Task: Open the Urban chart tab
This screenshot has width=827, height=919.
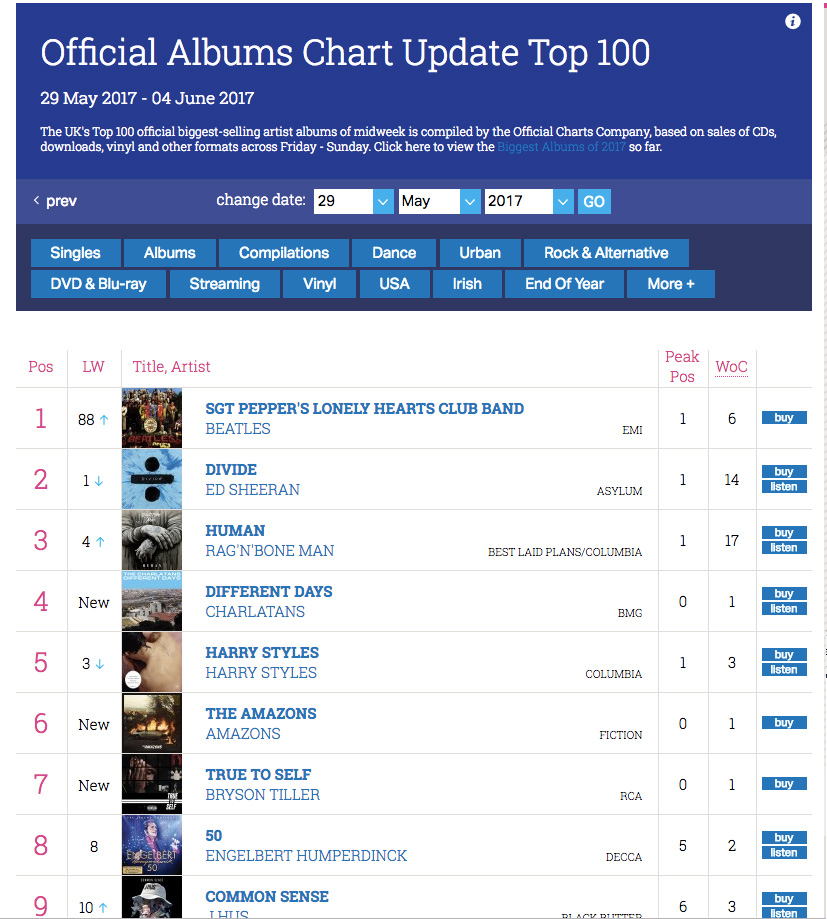Action: [x=480, y=253]
